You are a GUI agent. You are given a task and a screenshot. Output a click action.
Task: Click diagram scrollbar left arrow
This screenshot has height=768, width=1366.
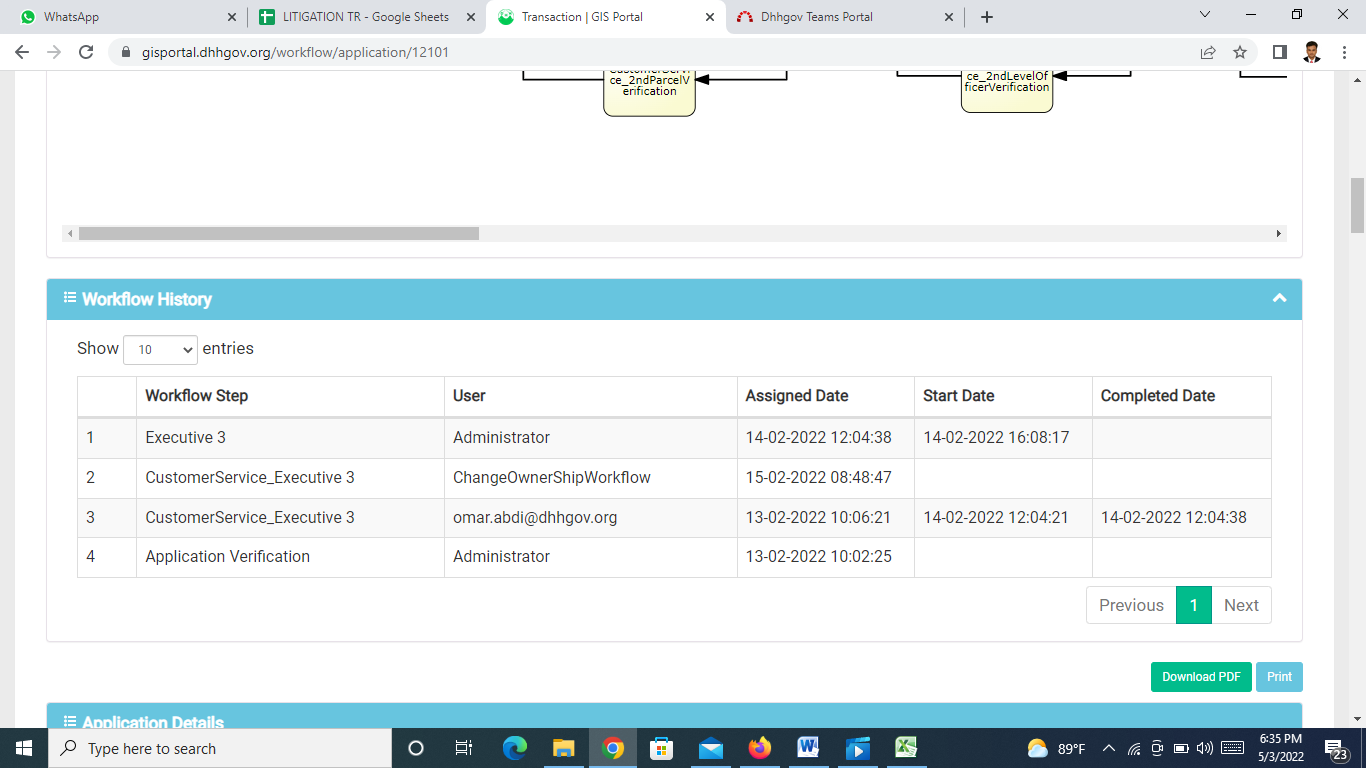(70, 234)
